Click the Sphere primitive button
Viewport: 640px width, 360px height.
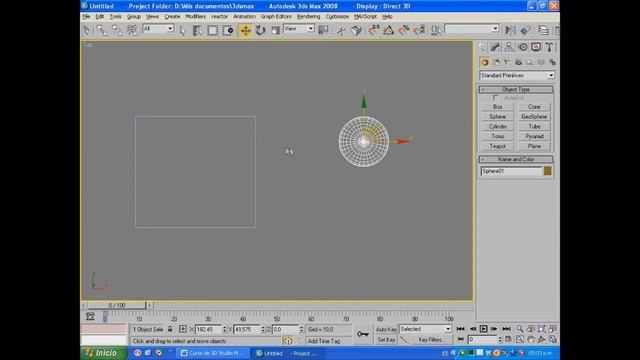click(x=498, y=117)
